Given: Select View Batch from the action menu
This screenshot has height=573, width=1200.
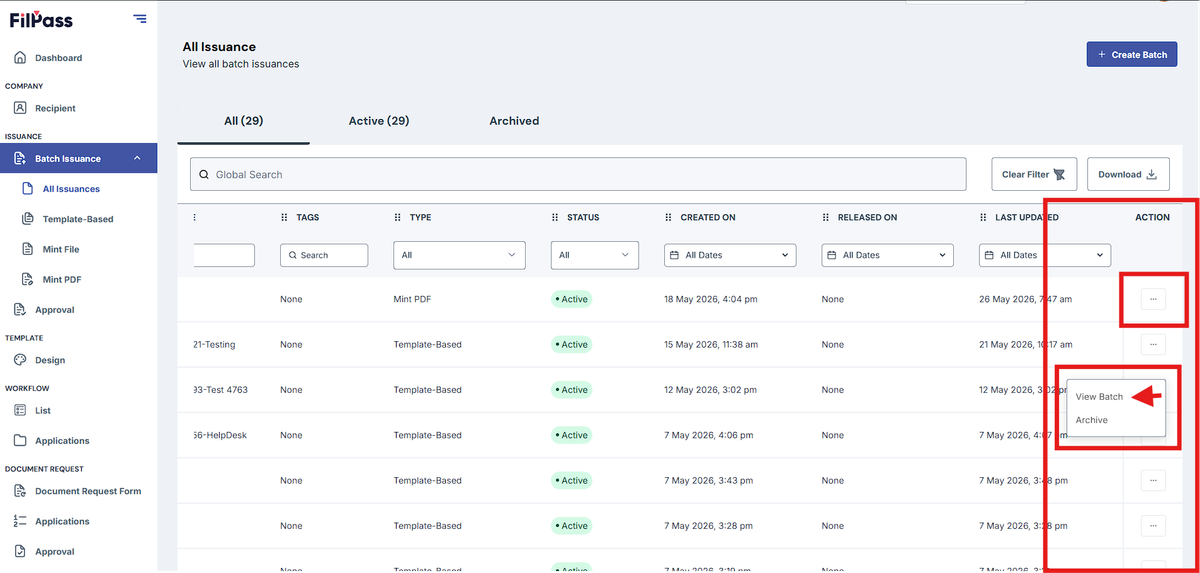Looking at the screenshot, I should (x=1099, y=397).
